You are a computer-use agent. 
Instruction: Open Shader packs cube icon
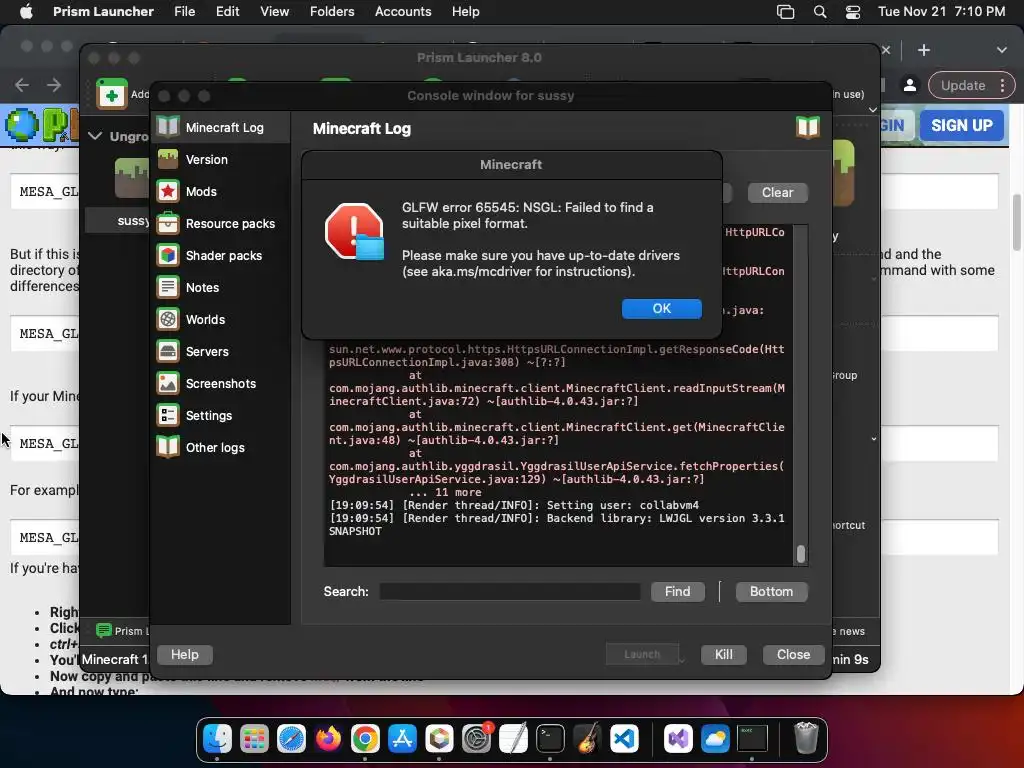tap(168, 255)
